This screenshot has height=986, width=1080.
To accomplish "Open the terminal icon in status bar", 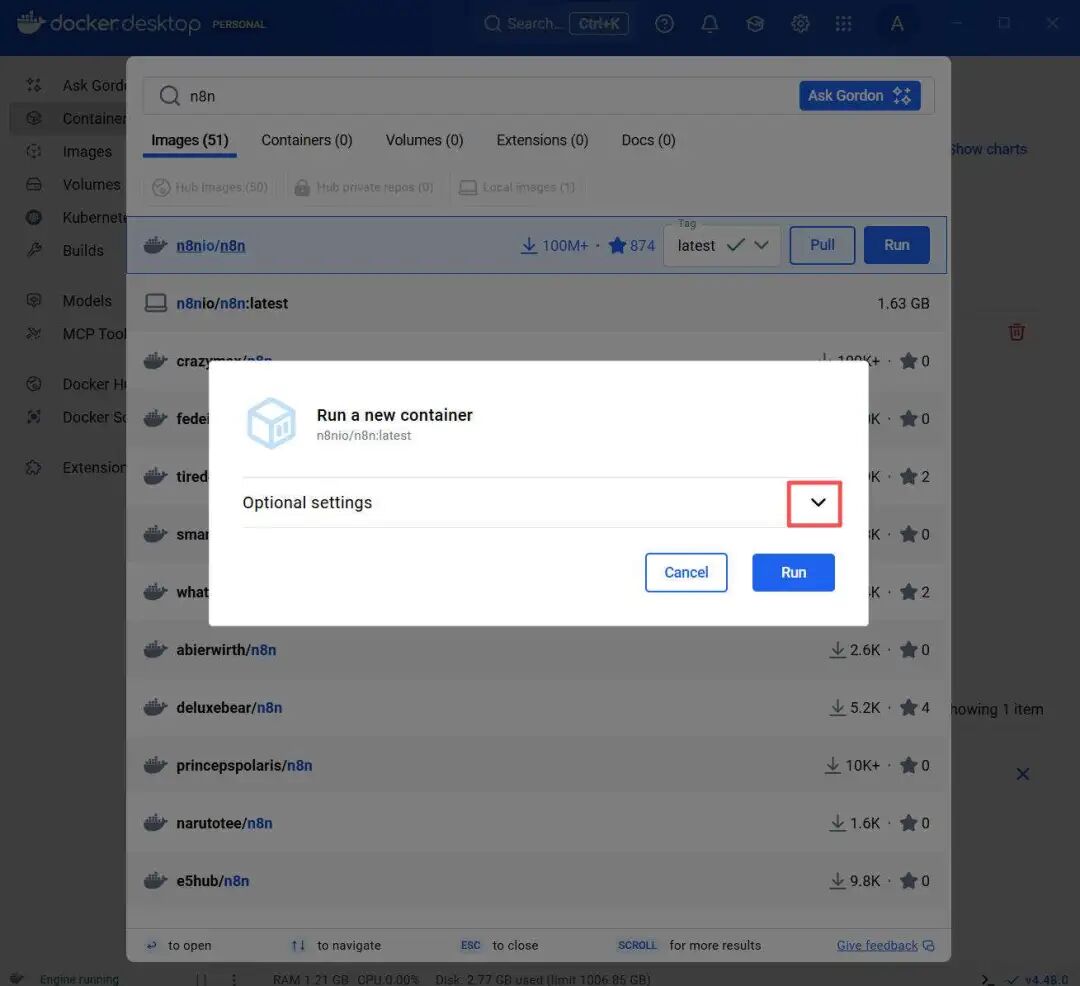I will [987, 979].
